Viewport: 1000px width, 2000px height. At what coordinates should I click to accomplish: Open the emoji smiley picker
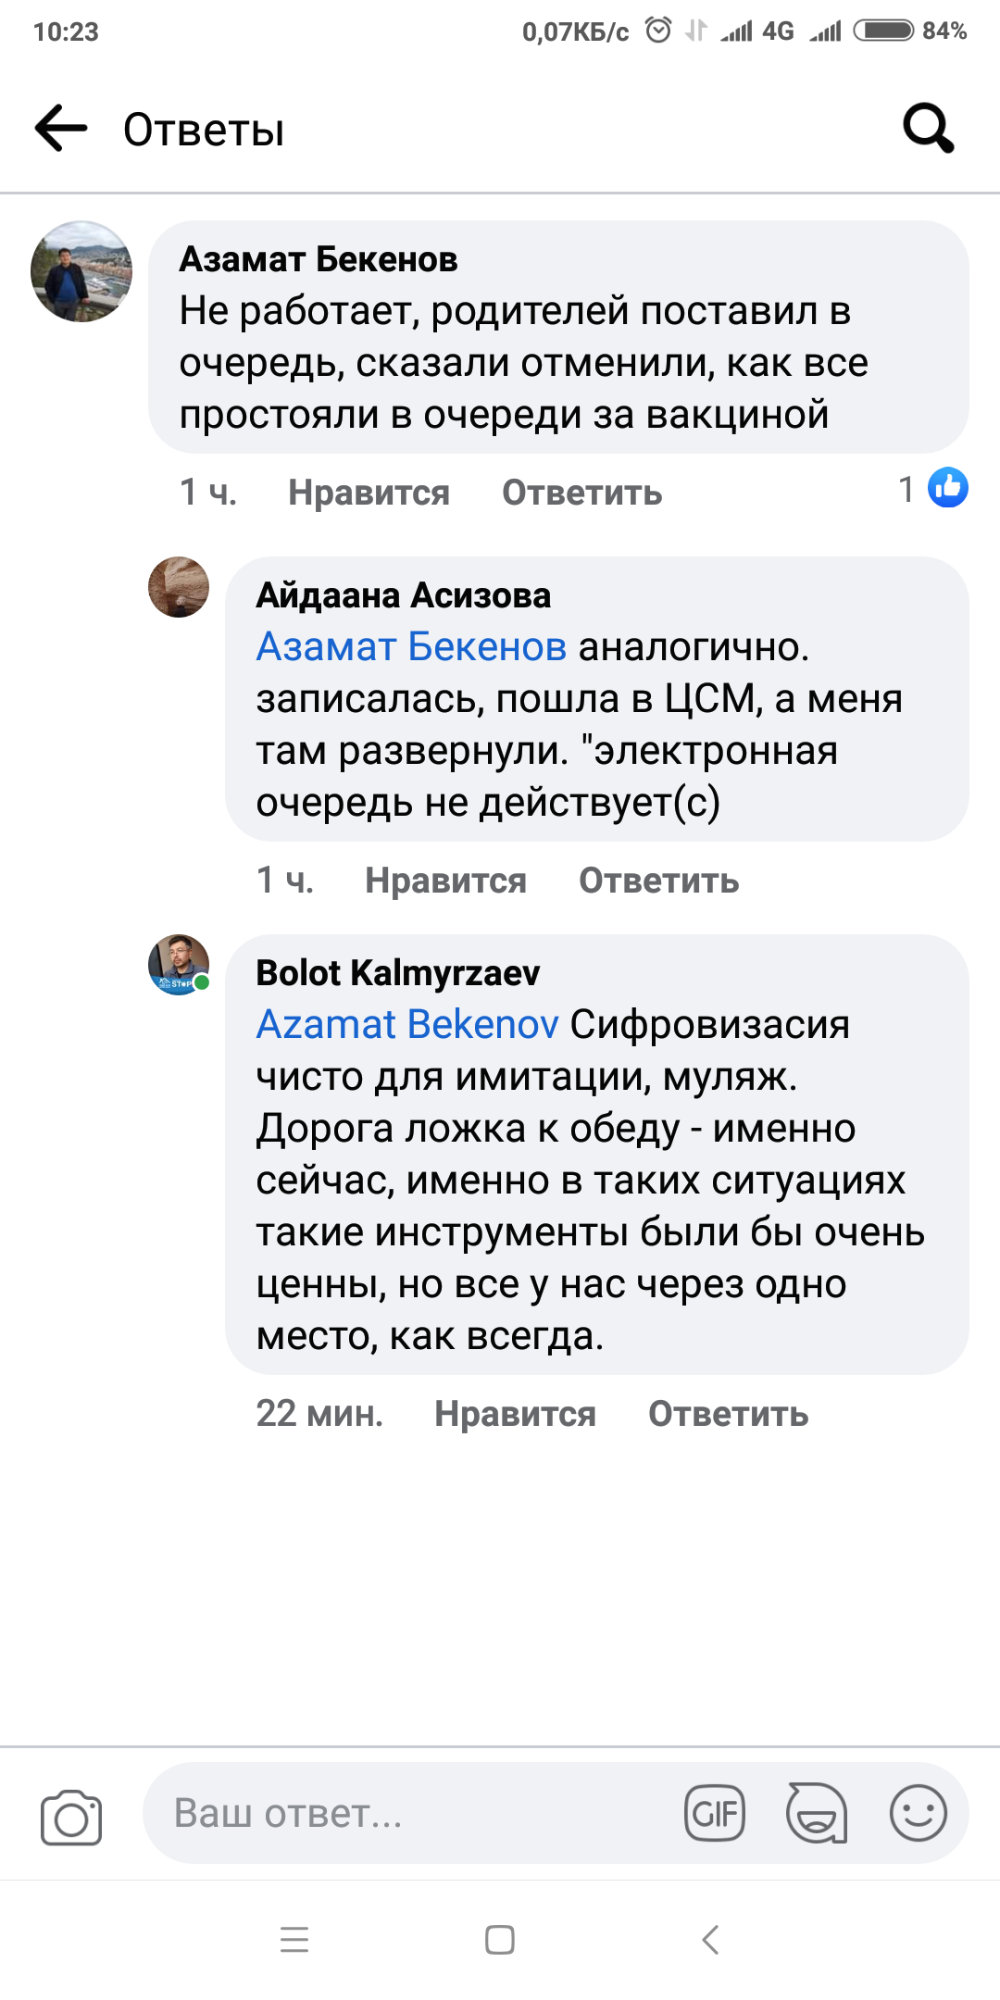[918, 1813]
